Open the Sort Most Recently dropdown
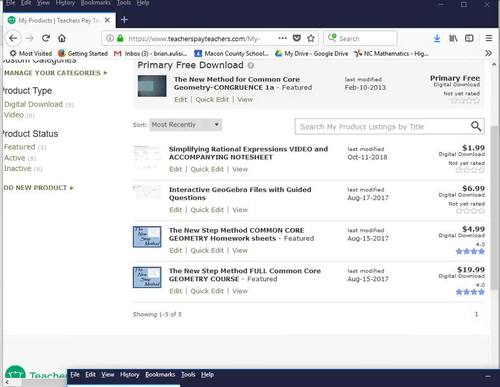This screenshot has width=500, height=387. coord(185,125)
